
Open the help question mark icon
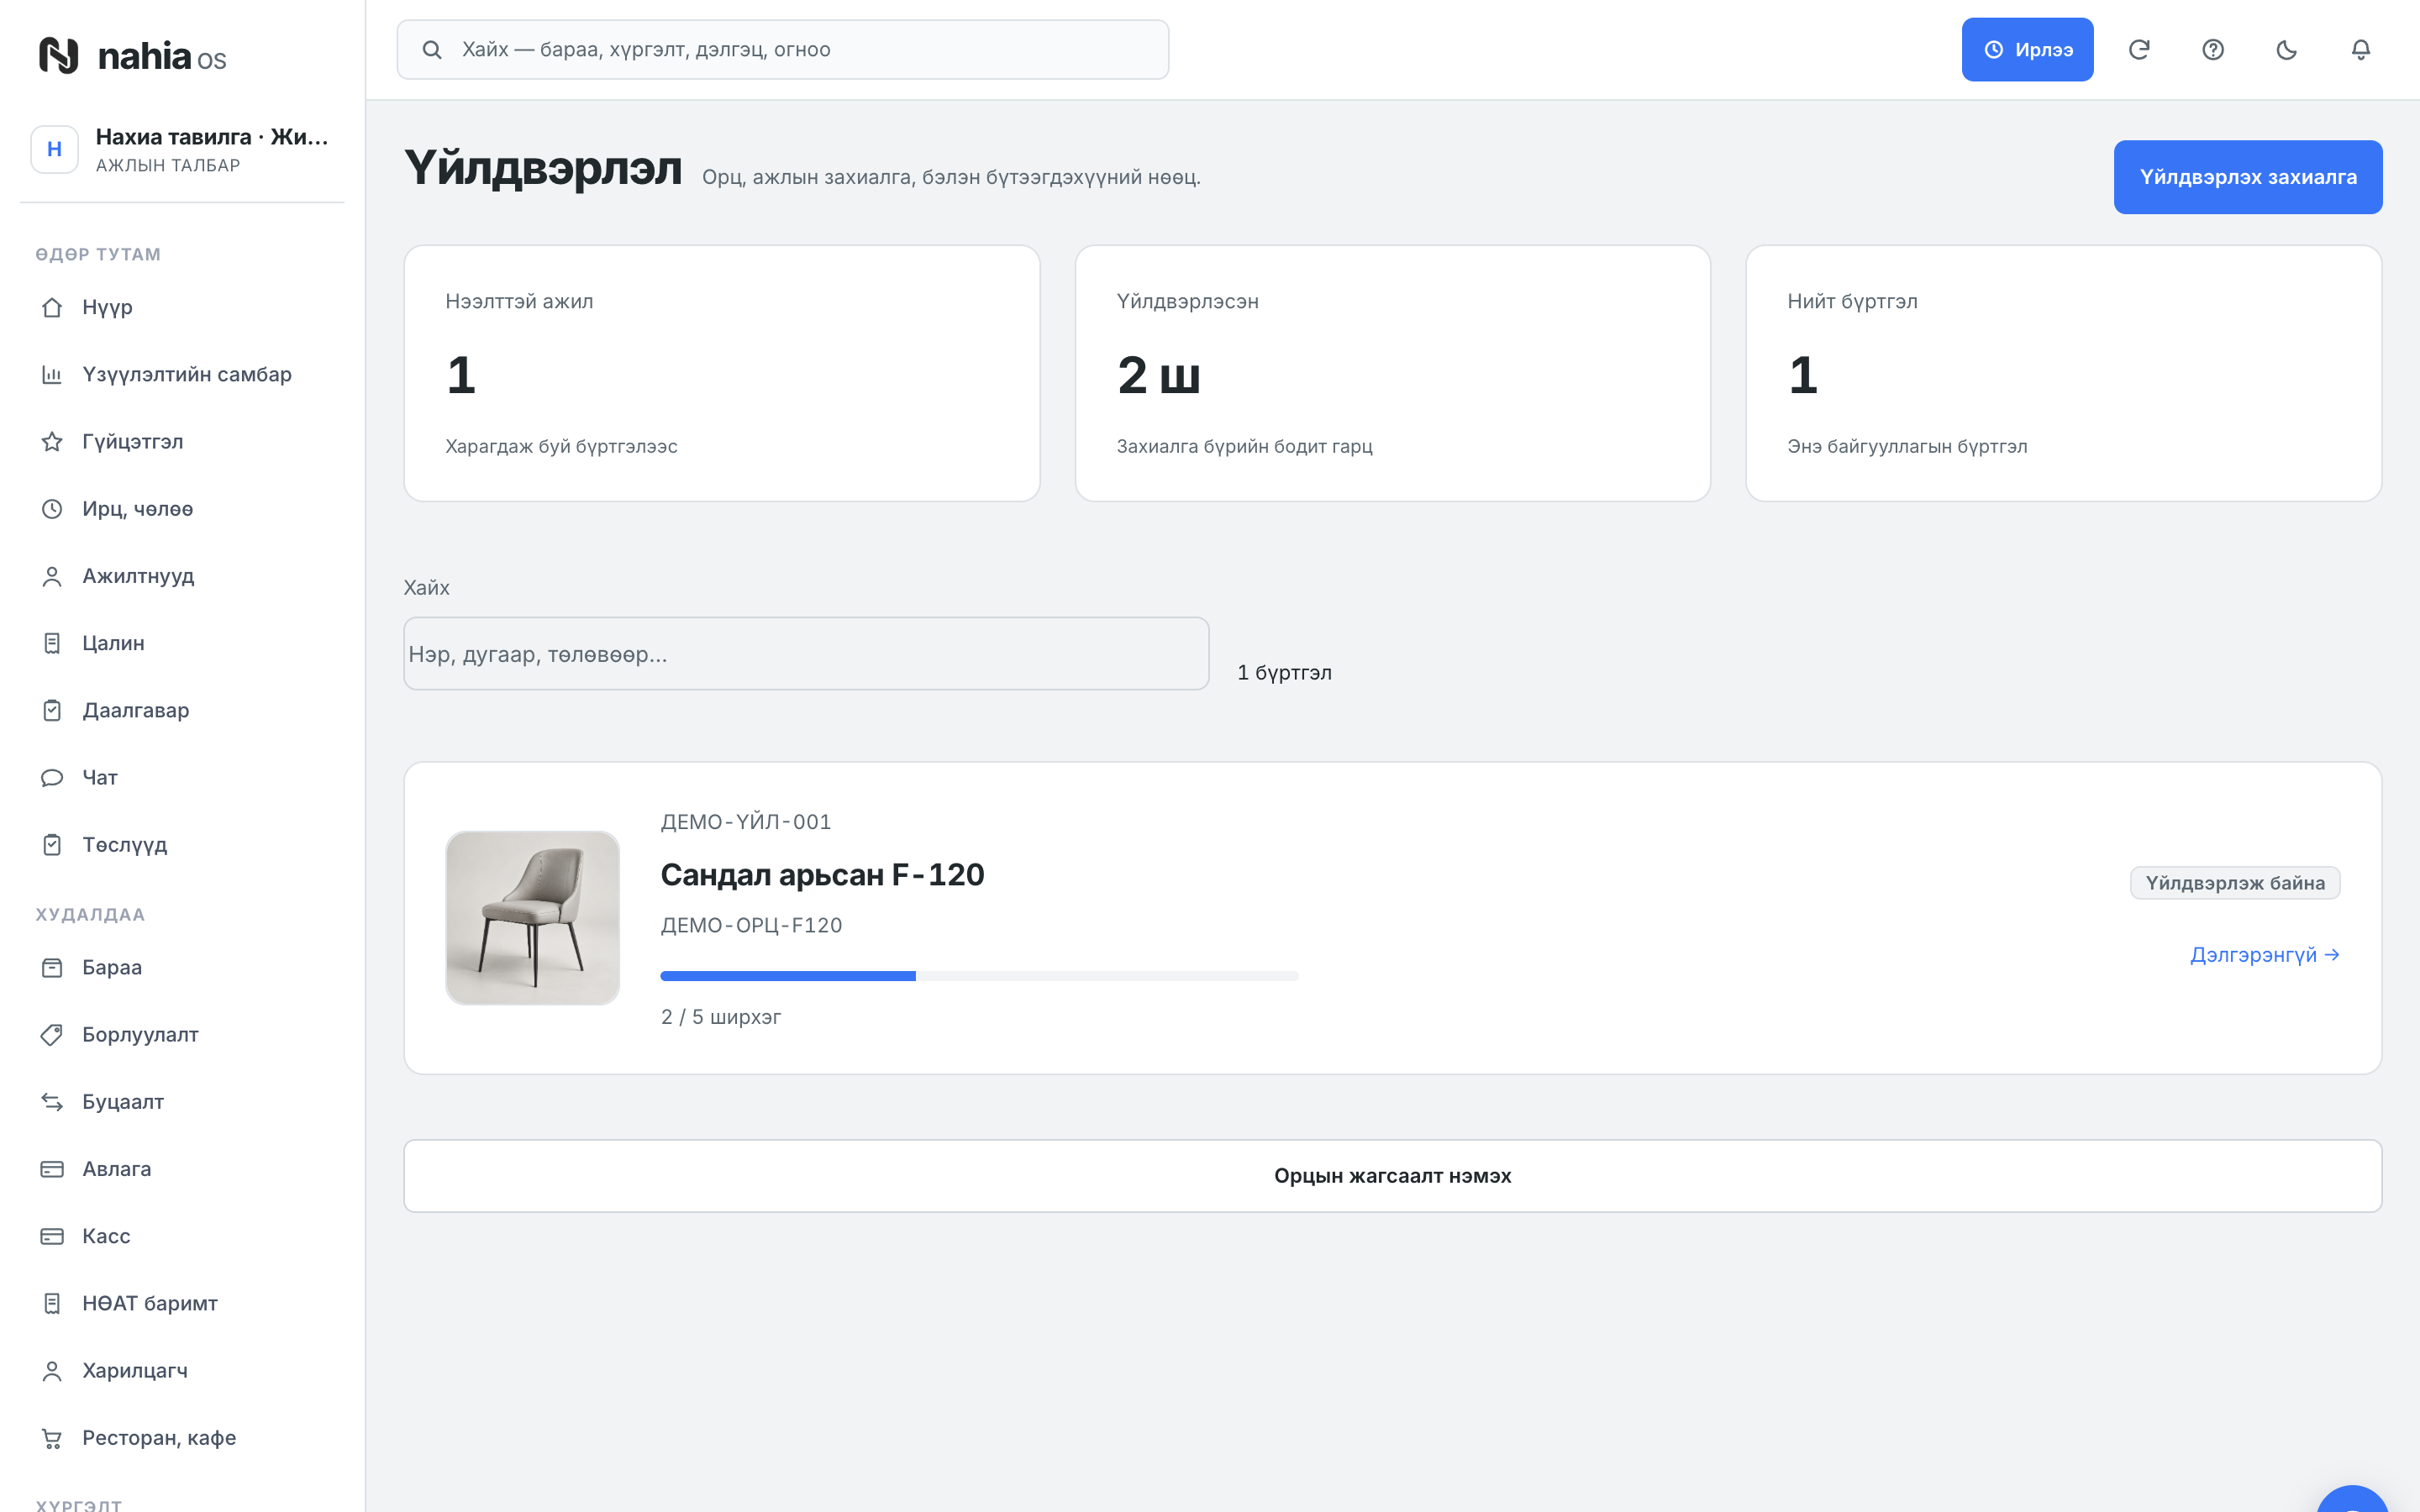(2213, 50)
